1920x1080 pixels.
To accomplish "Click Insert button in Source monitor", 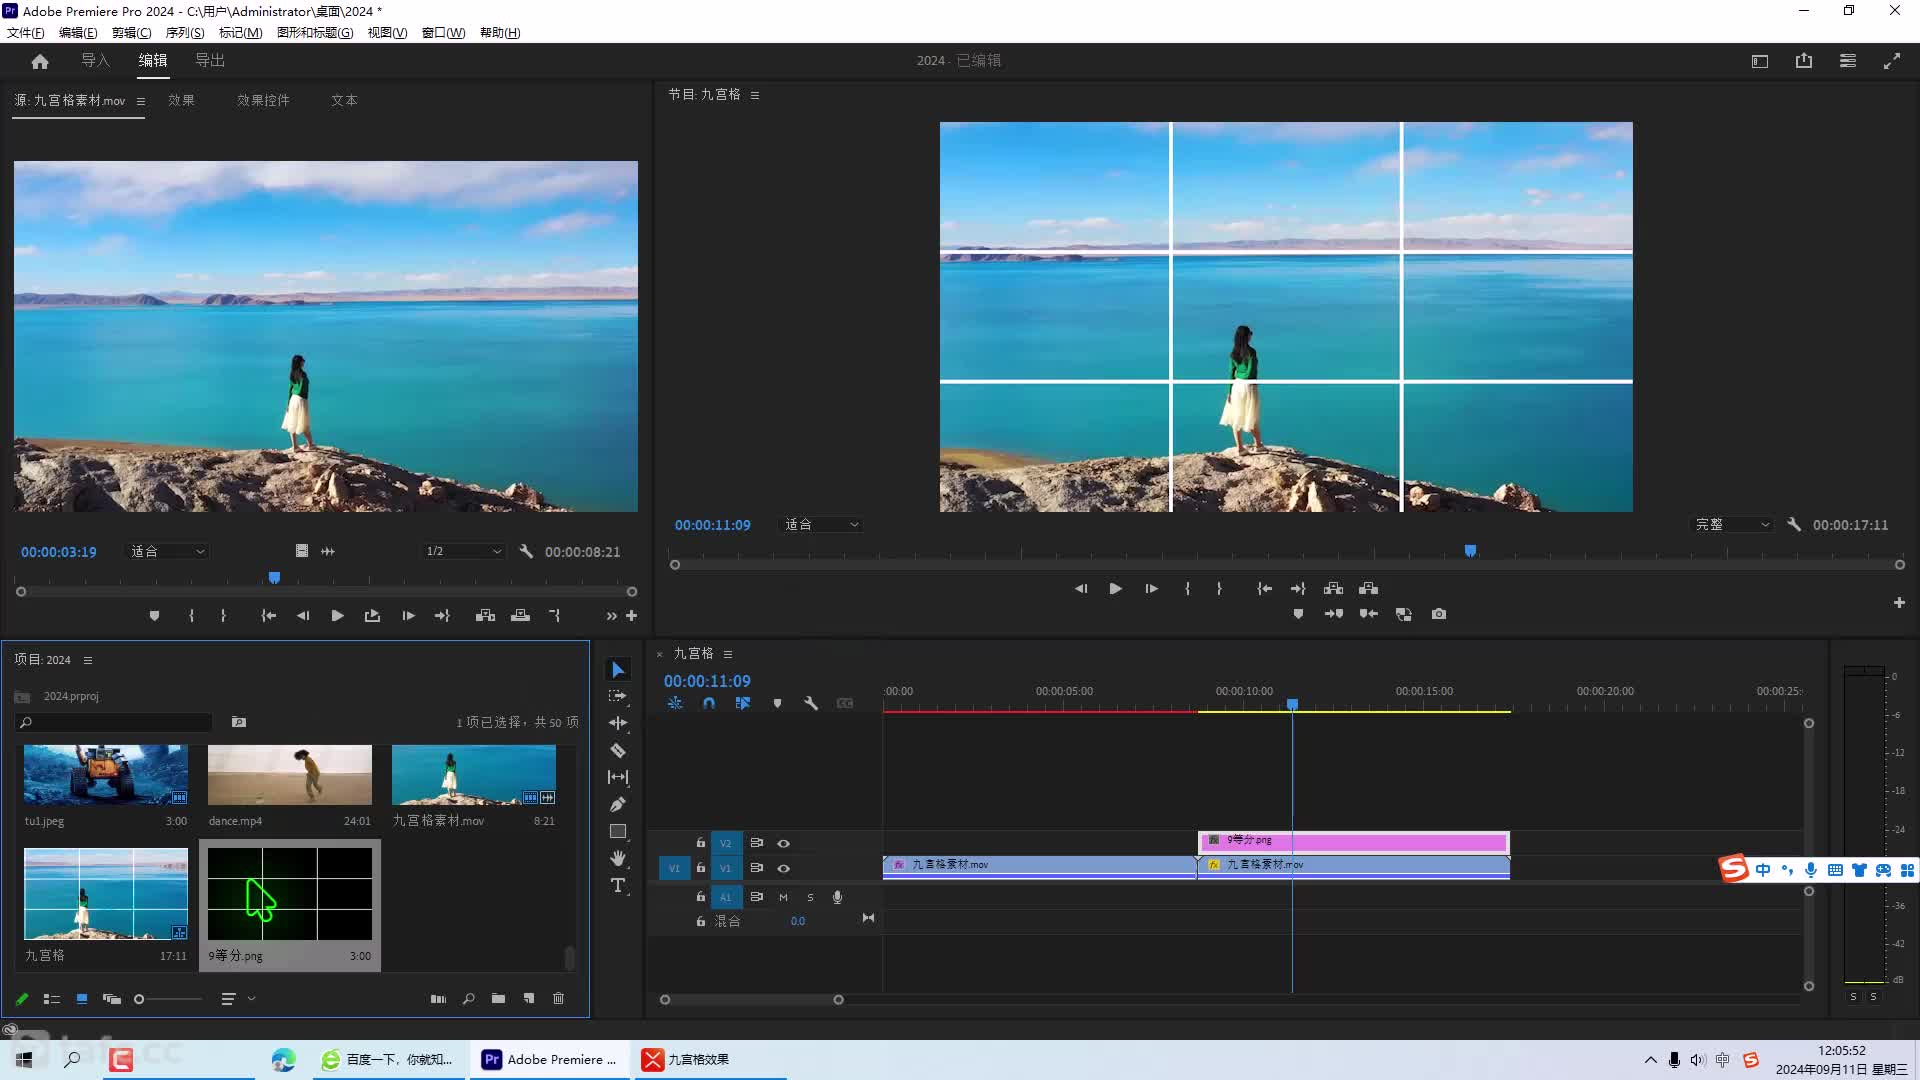I will (x=485, y=616).
